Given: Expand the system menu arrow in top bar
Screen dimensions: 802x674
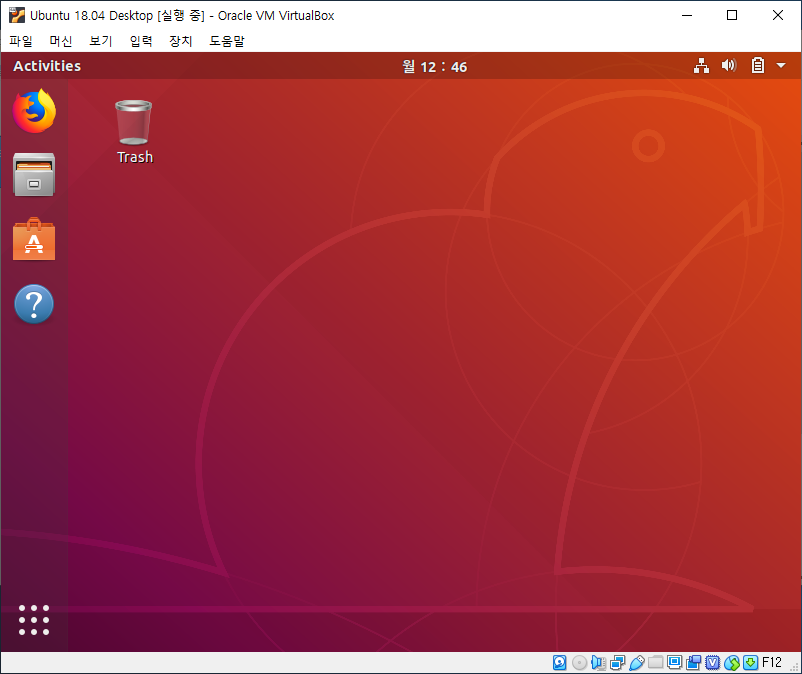Looking at the screenshot, I should [781, 65].
